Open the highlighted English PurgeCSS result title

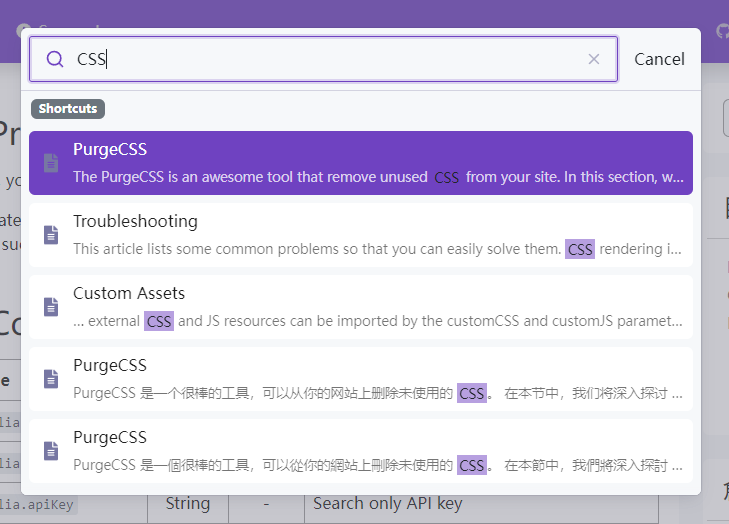110,149
